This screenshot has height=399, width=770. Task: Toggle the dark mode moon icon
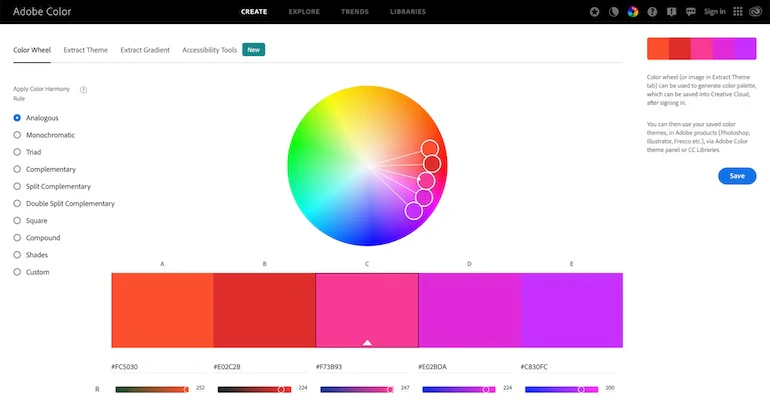click(614, 12)
